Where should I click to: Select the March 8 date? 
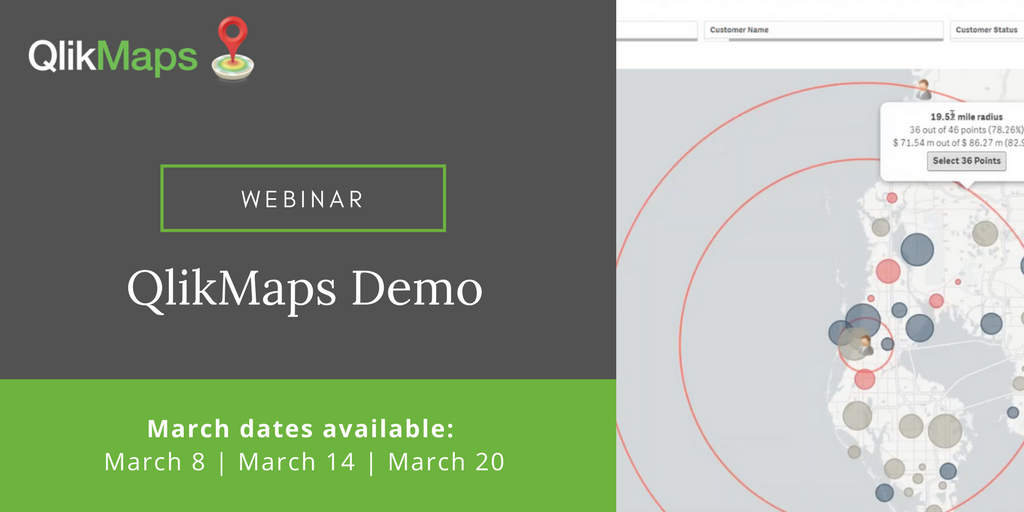[155, 462]
